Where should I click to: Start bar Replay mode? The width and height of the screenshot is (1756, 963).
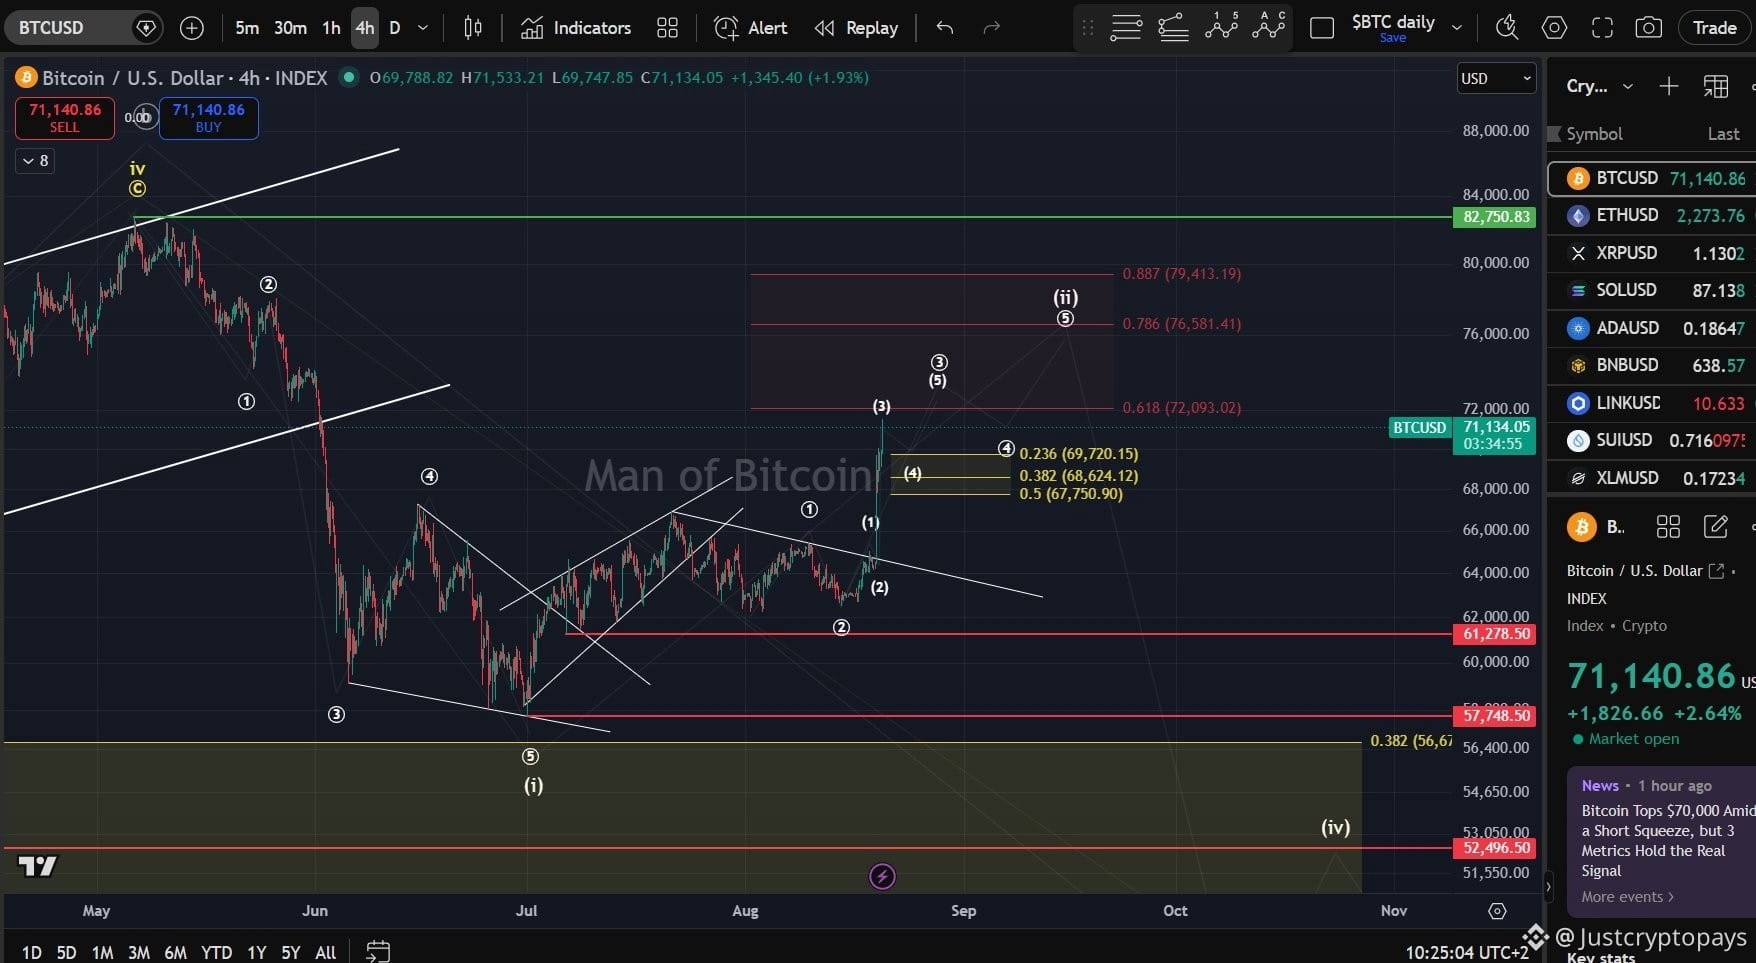(x=856, y=28)
